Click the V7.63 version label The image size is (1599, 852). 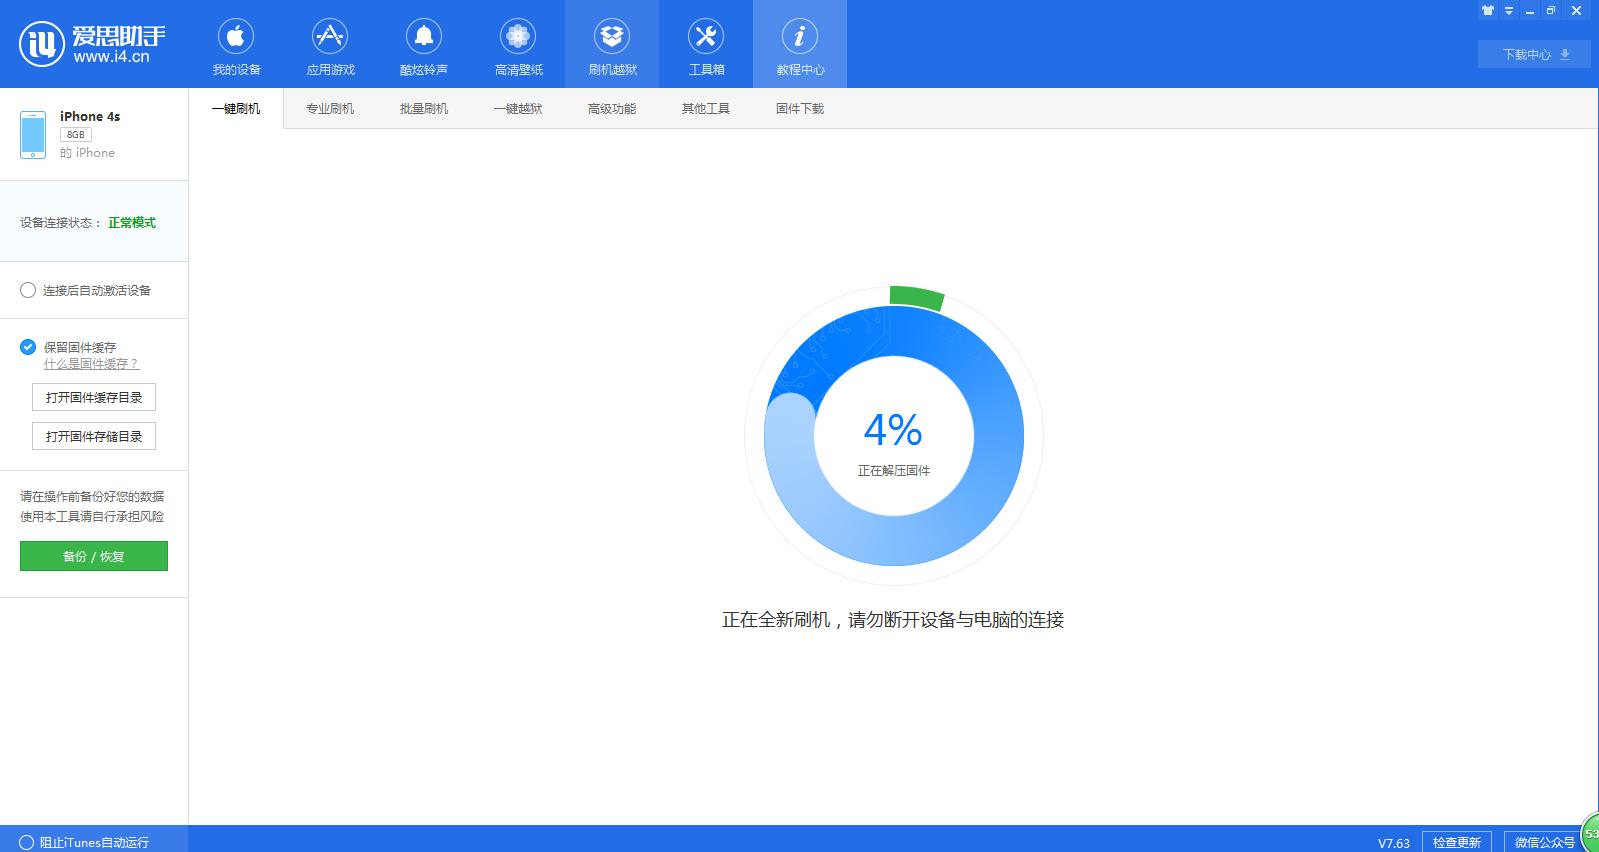coord(1394,843)
